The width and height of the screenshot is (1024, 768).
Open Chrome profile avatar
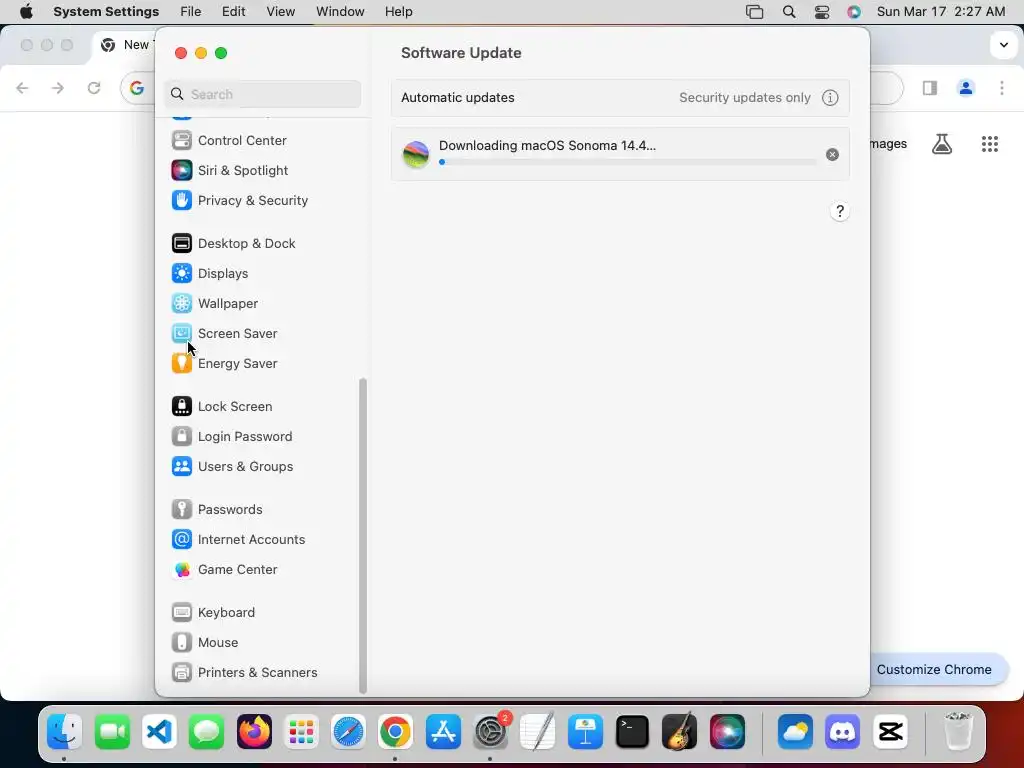click(x=966, y=88)
